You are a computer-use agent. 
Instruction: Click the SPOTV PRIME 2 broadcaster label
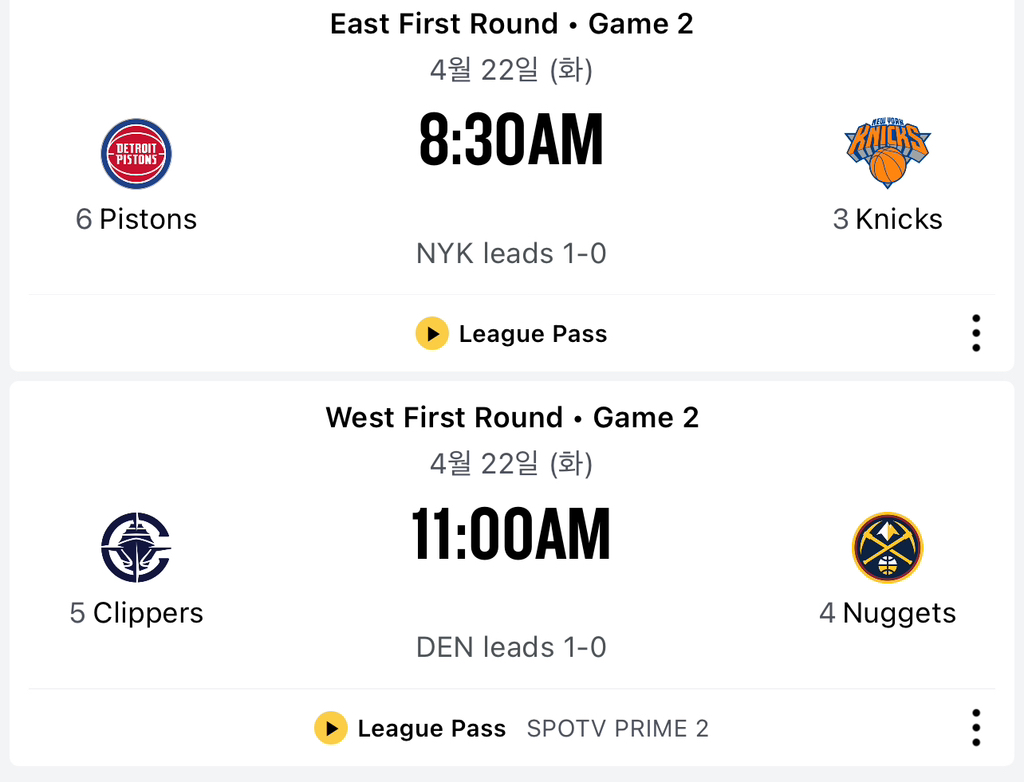617,729
